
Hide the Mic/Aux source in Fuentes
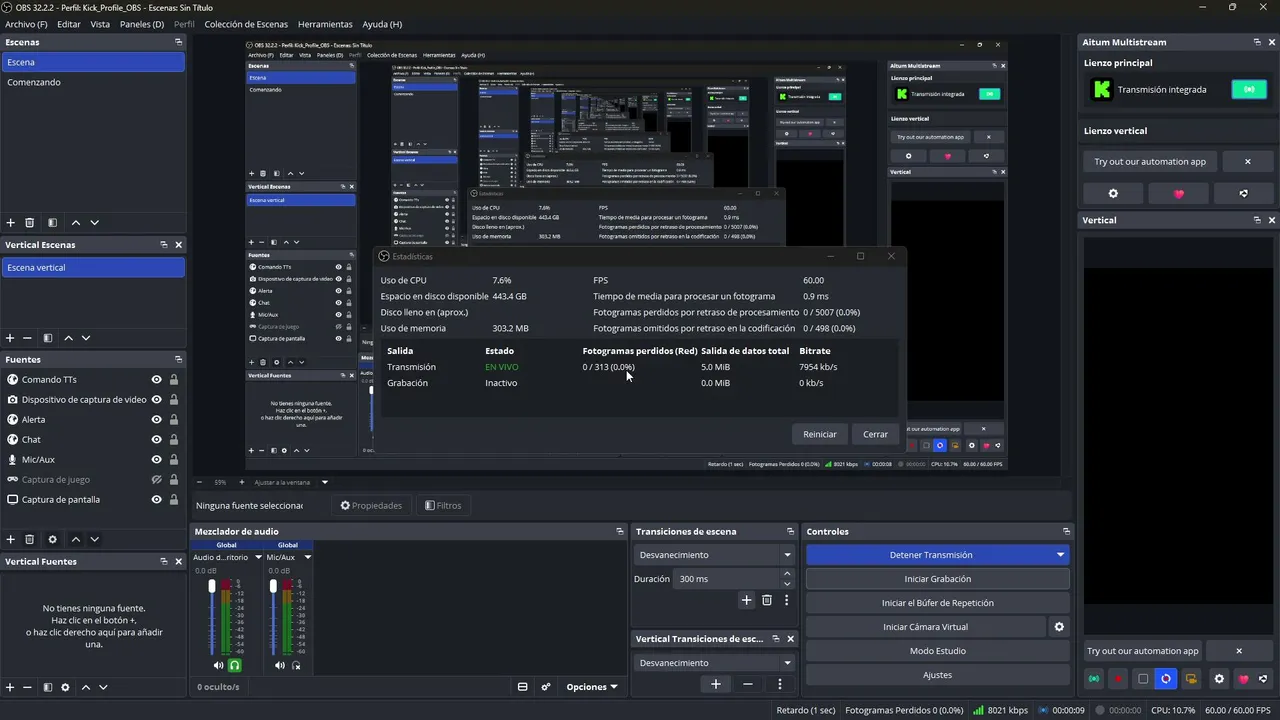click(157, 460)
